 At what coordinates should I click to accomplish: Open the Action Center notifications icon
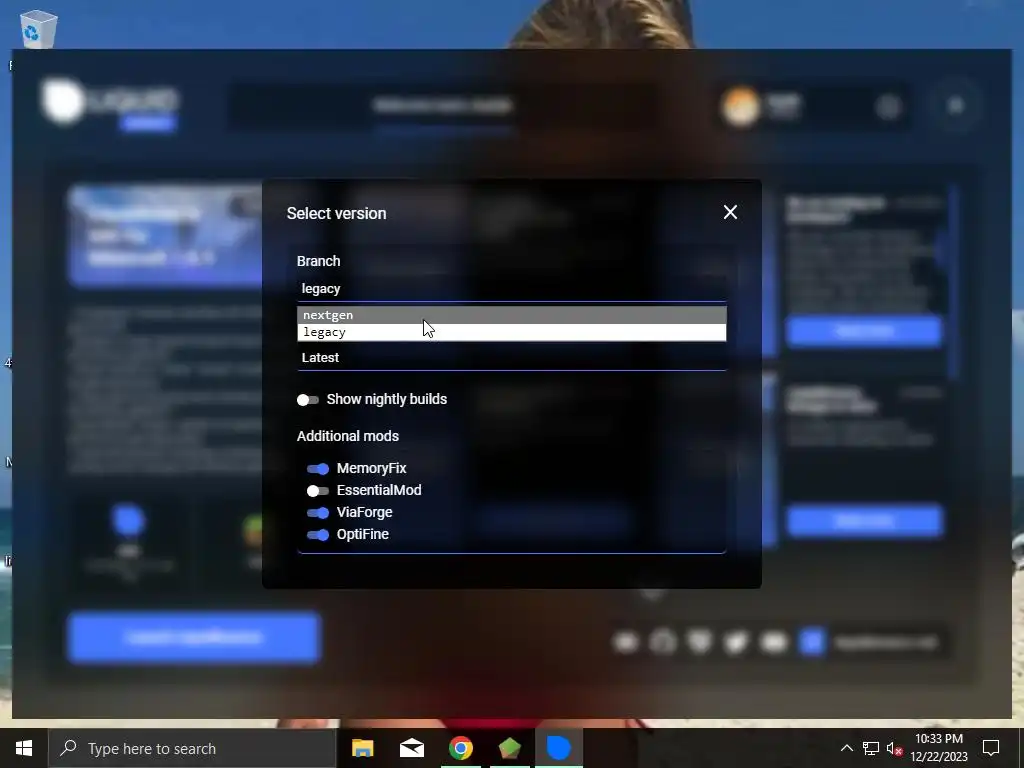click(991, 748)
